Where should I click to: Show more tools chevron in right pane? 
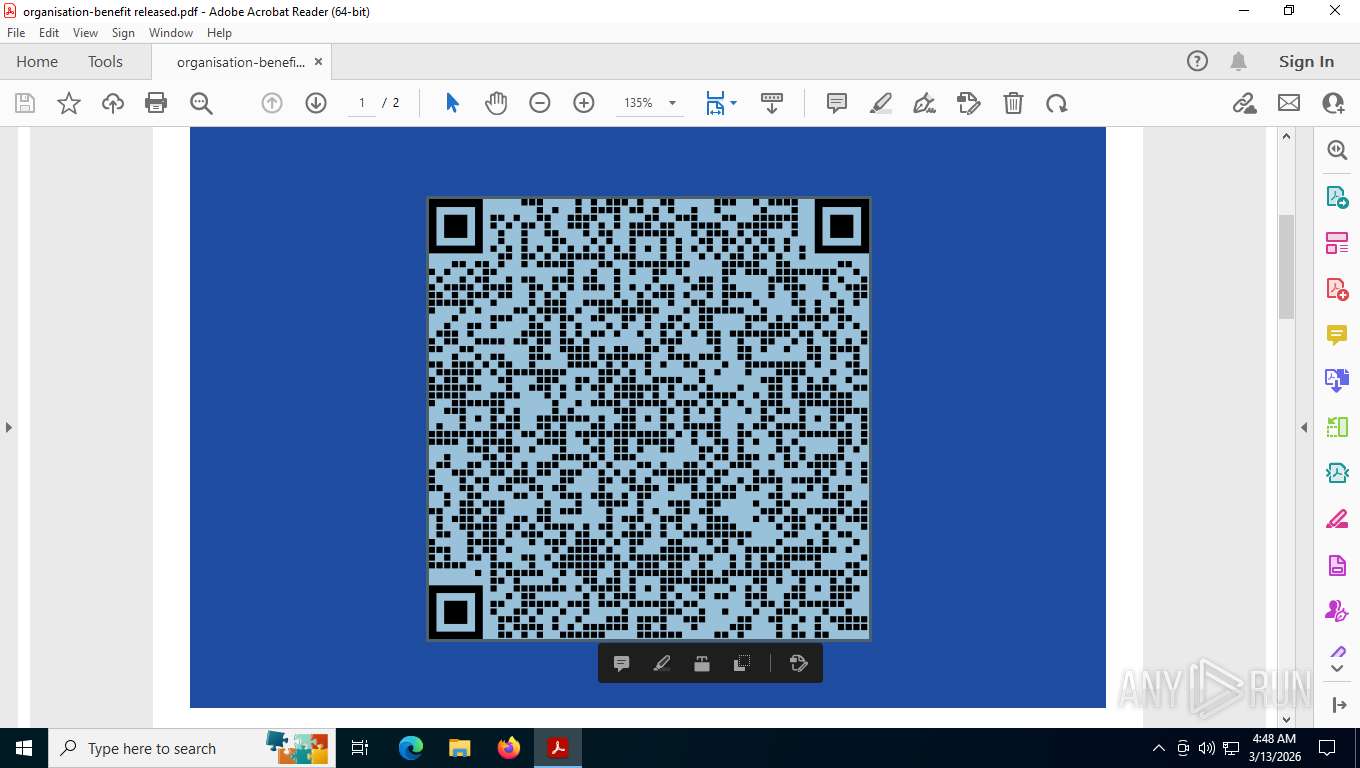[x=1337, y=668]
